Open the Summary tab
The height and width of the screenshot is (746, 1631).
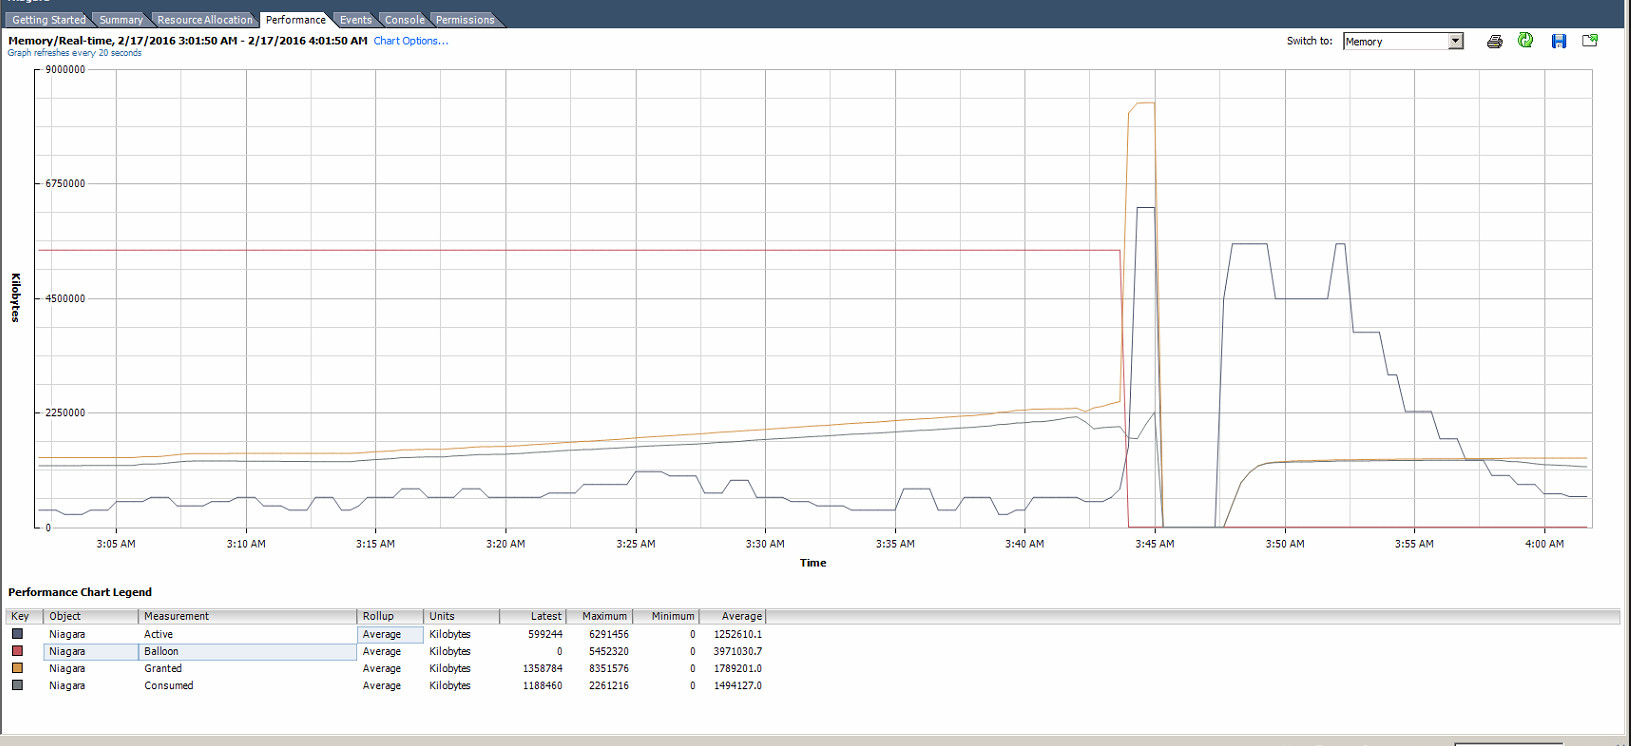[121, 20]
